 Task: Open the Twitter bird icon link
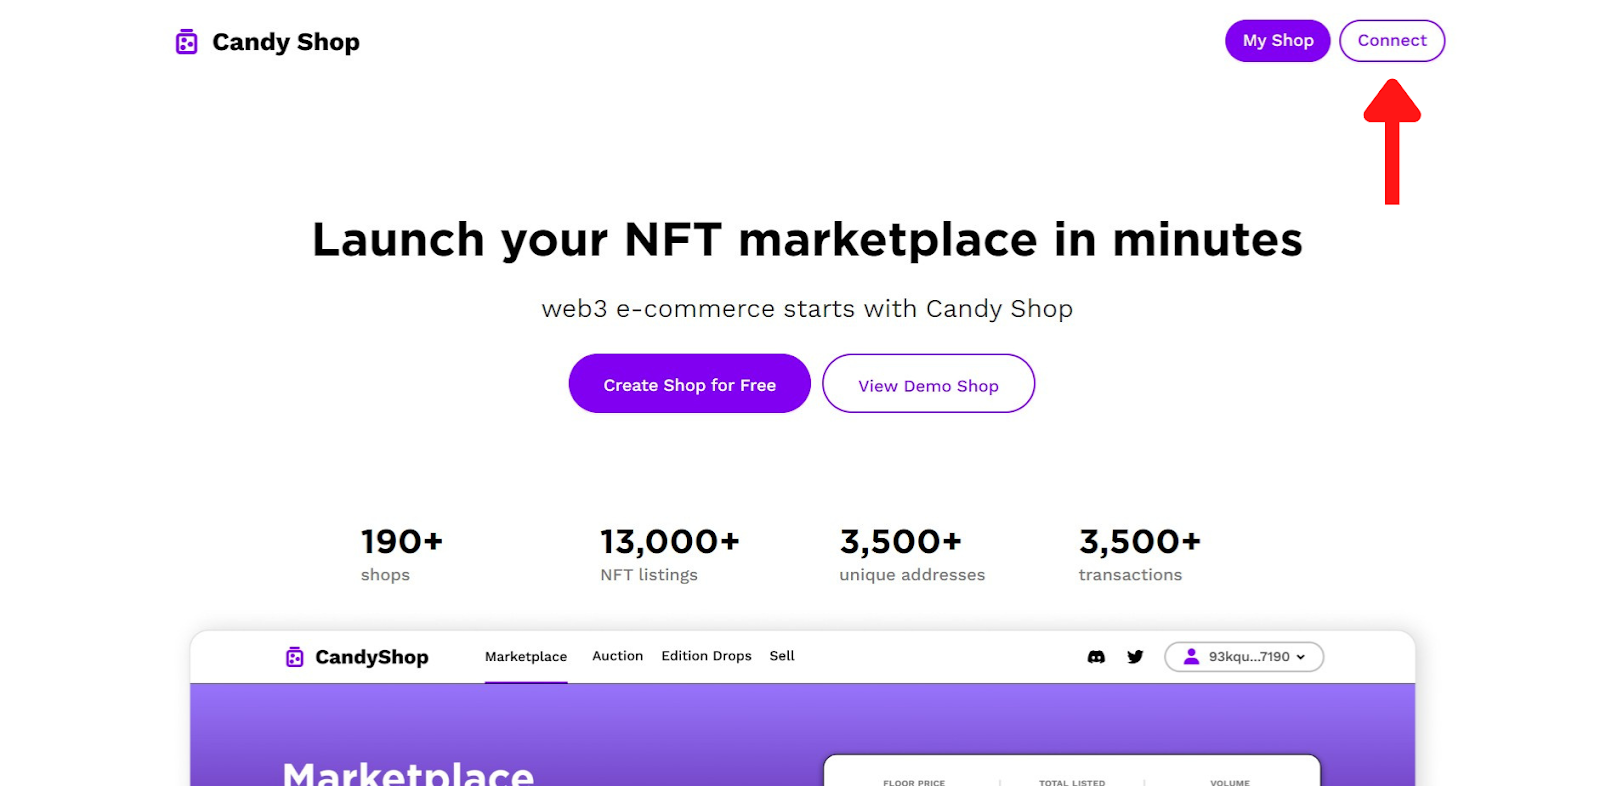(x=1135, y=657)
